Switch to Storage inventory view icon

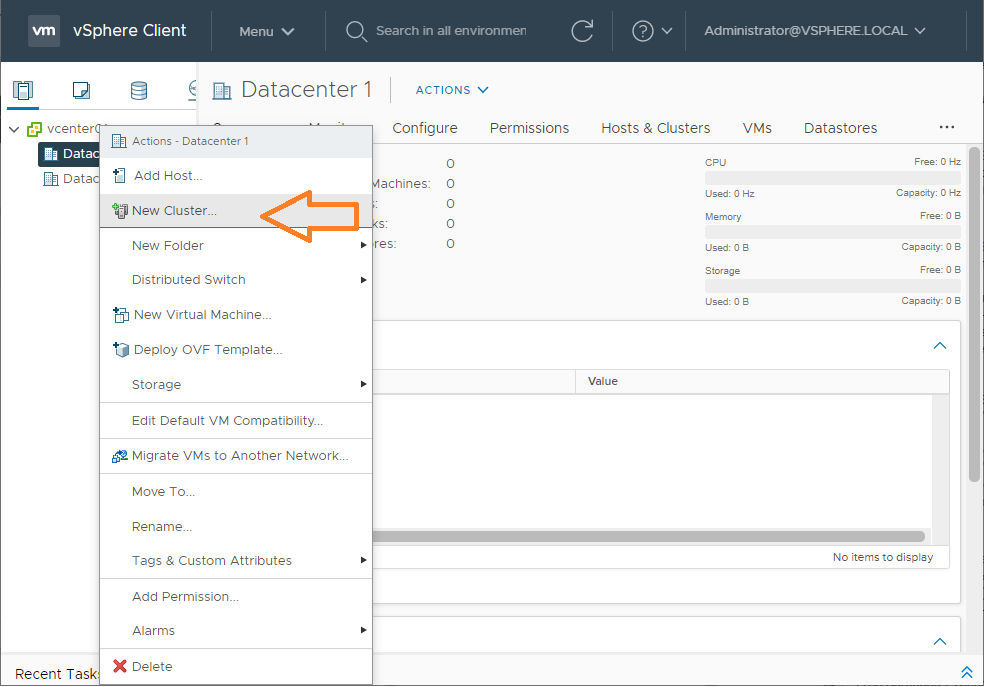pos(139,90)
